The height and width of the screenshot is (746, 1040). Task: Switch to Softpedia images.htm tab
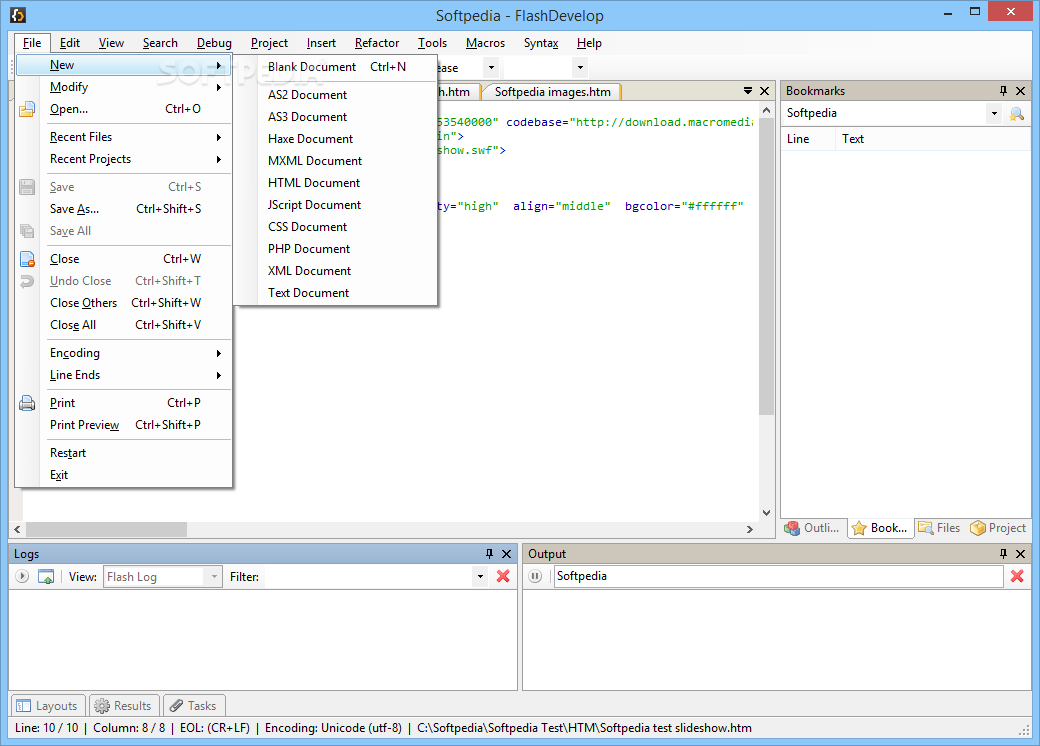[x=552, y=92]
